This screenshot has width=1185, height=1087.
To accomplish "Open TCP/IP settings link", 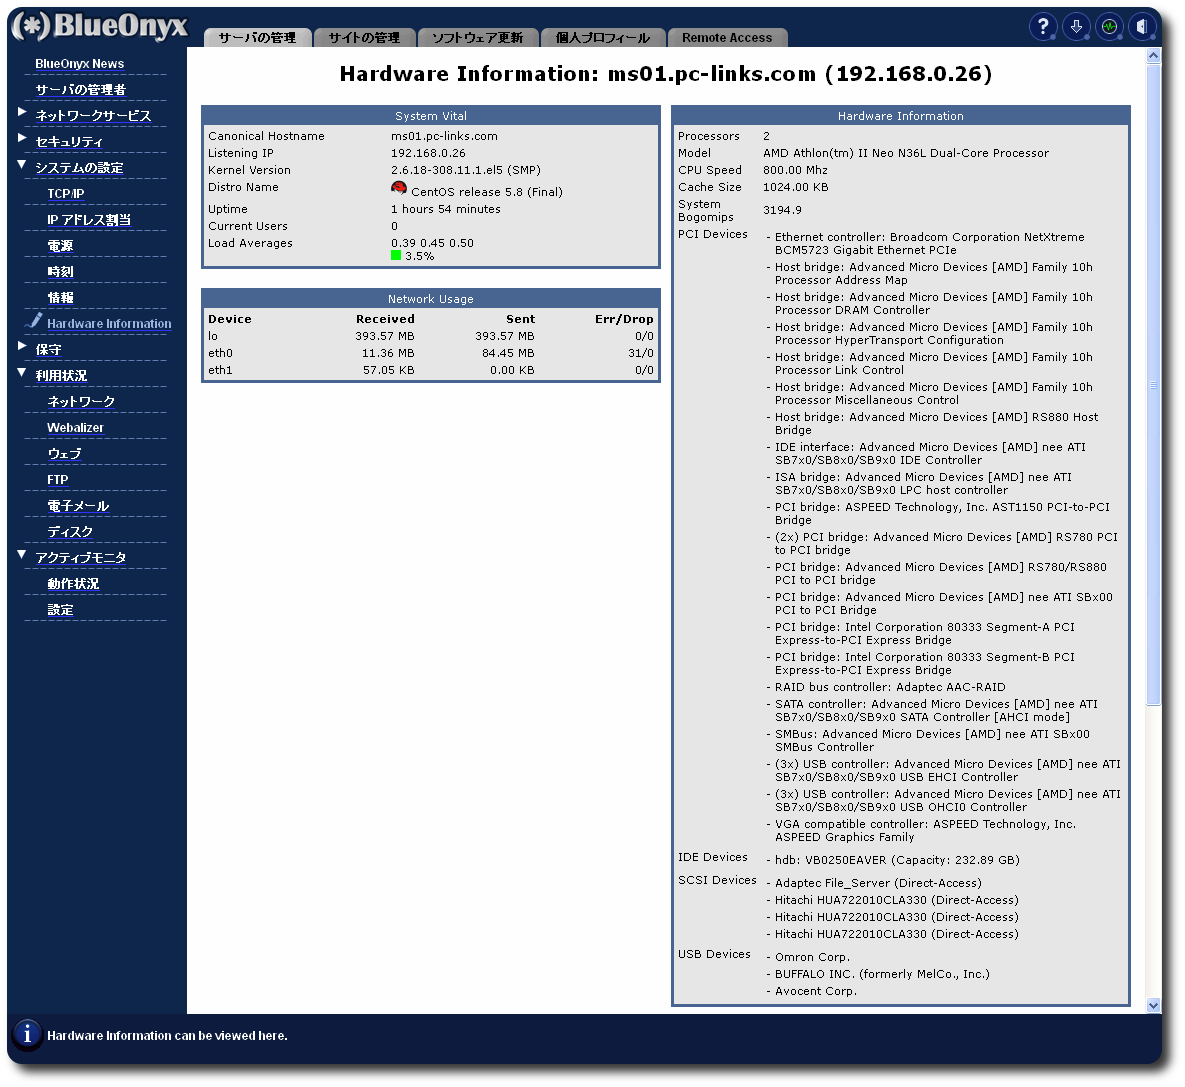I will (x=66, y=194).
